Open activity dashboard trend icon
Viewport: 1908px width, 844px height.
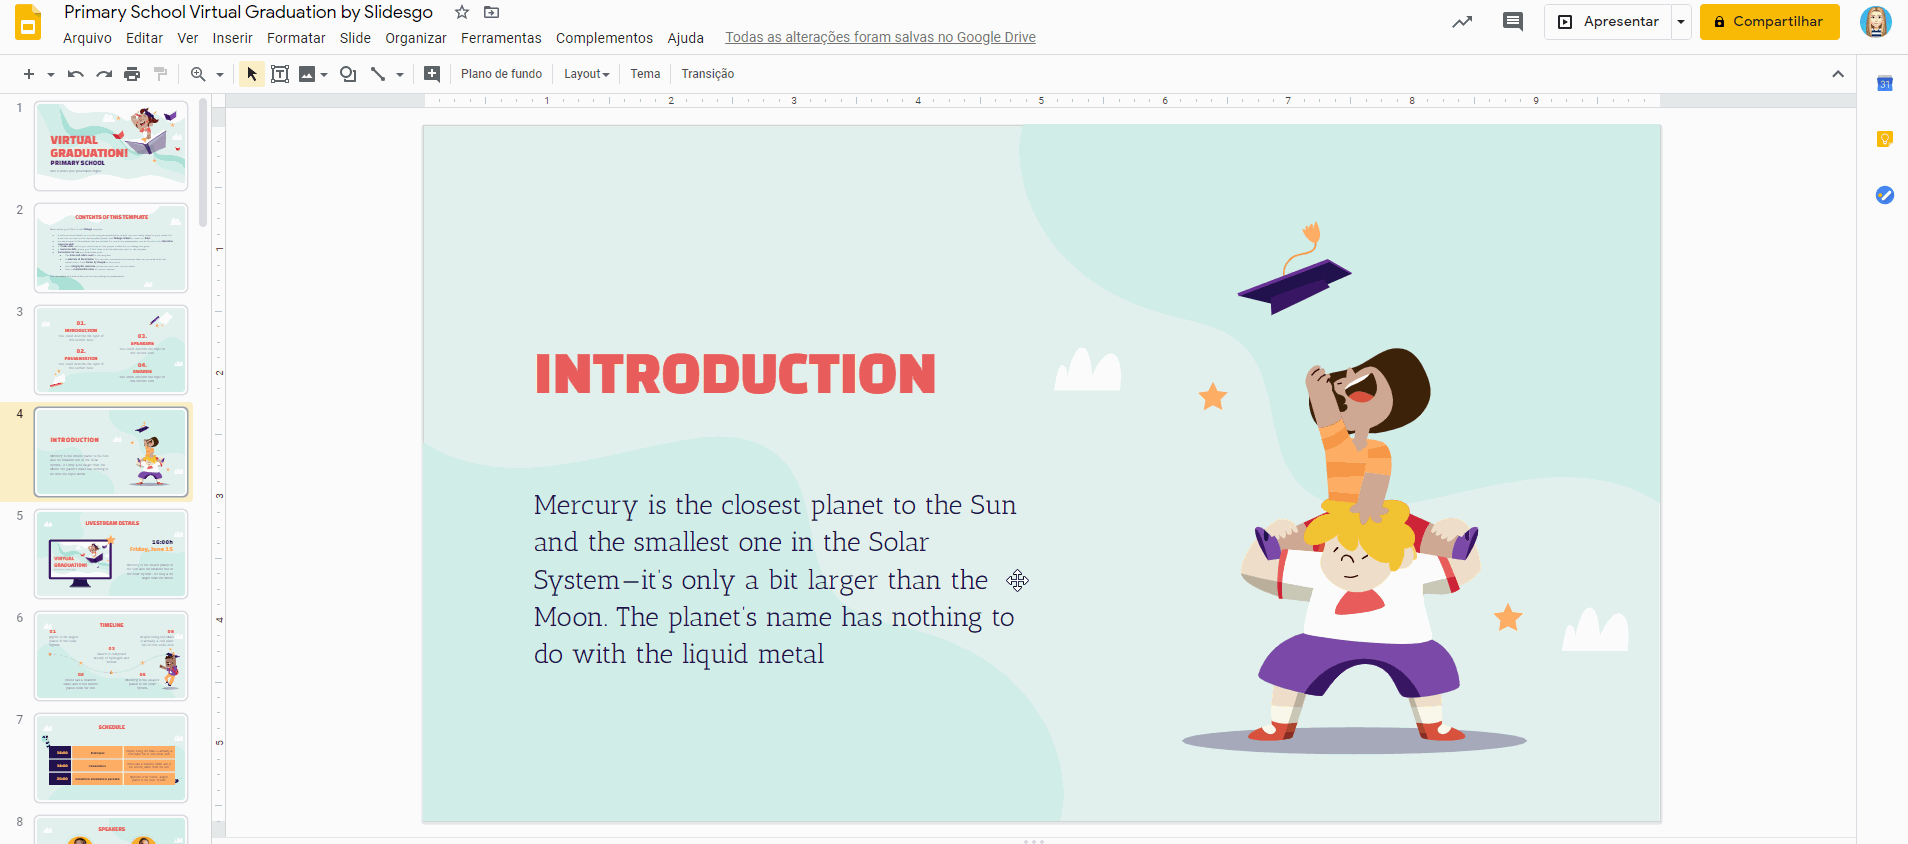pos(1462,22)
